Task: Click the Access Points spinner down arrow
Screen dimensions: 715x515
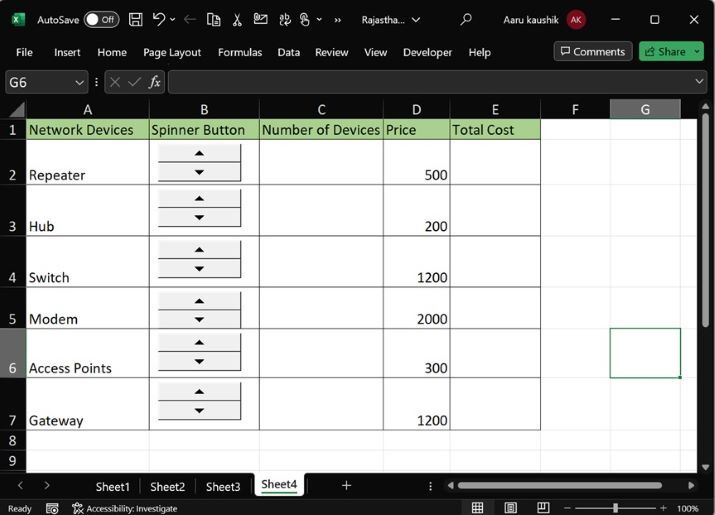Action: 199,361
